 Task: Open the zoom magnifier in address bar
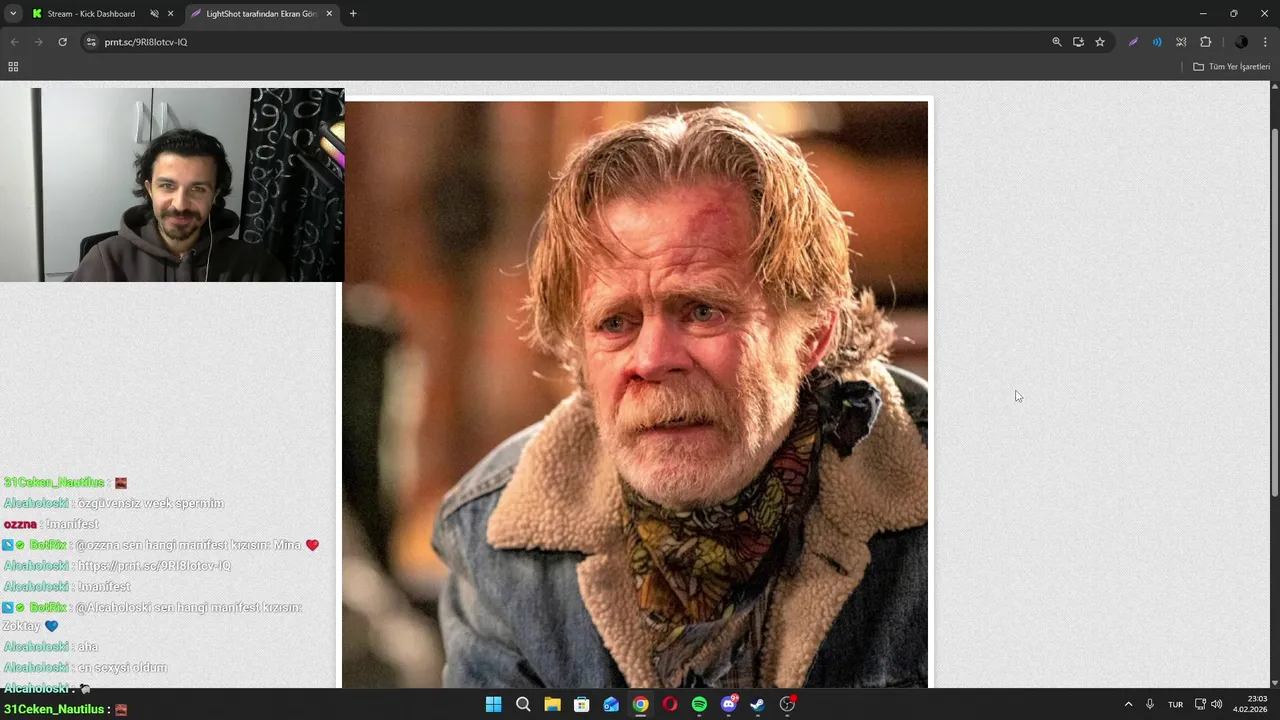coord(1057,42)
